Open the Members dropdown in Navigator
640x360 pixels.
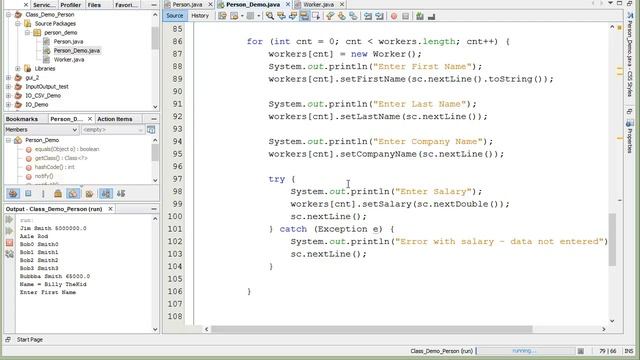(x=41, y=129)
